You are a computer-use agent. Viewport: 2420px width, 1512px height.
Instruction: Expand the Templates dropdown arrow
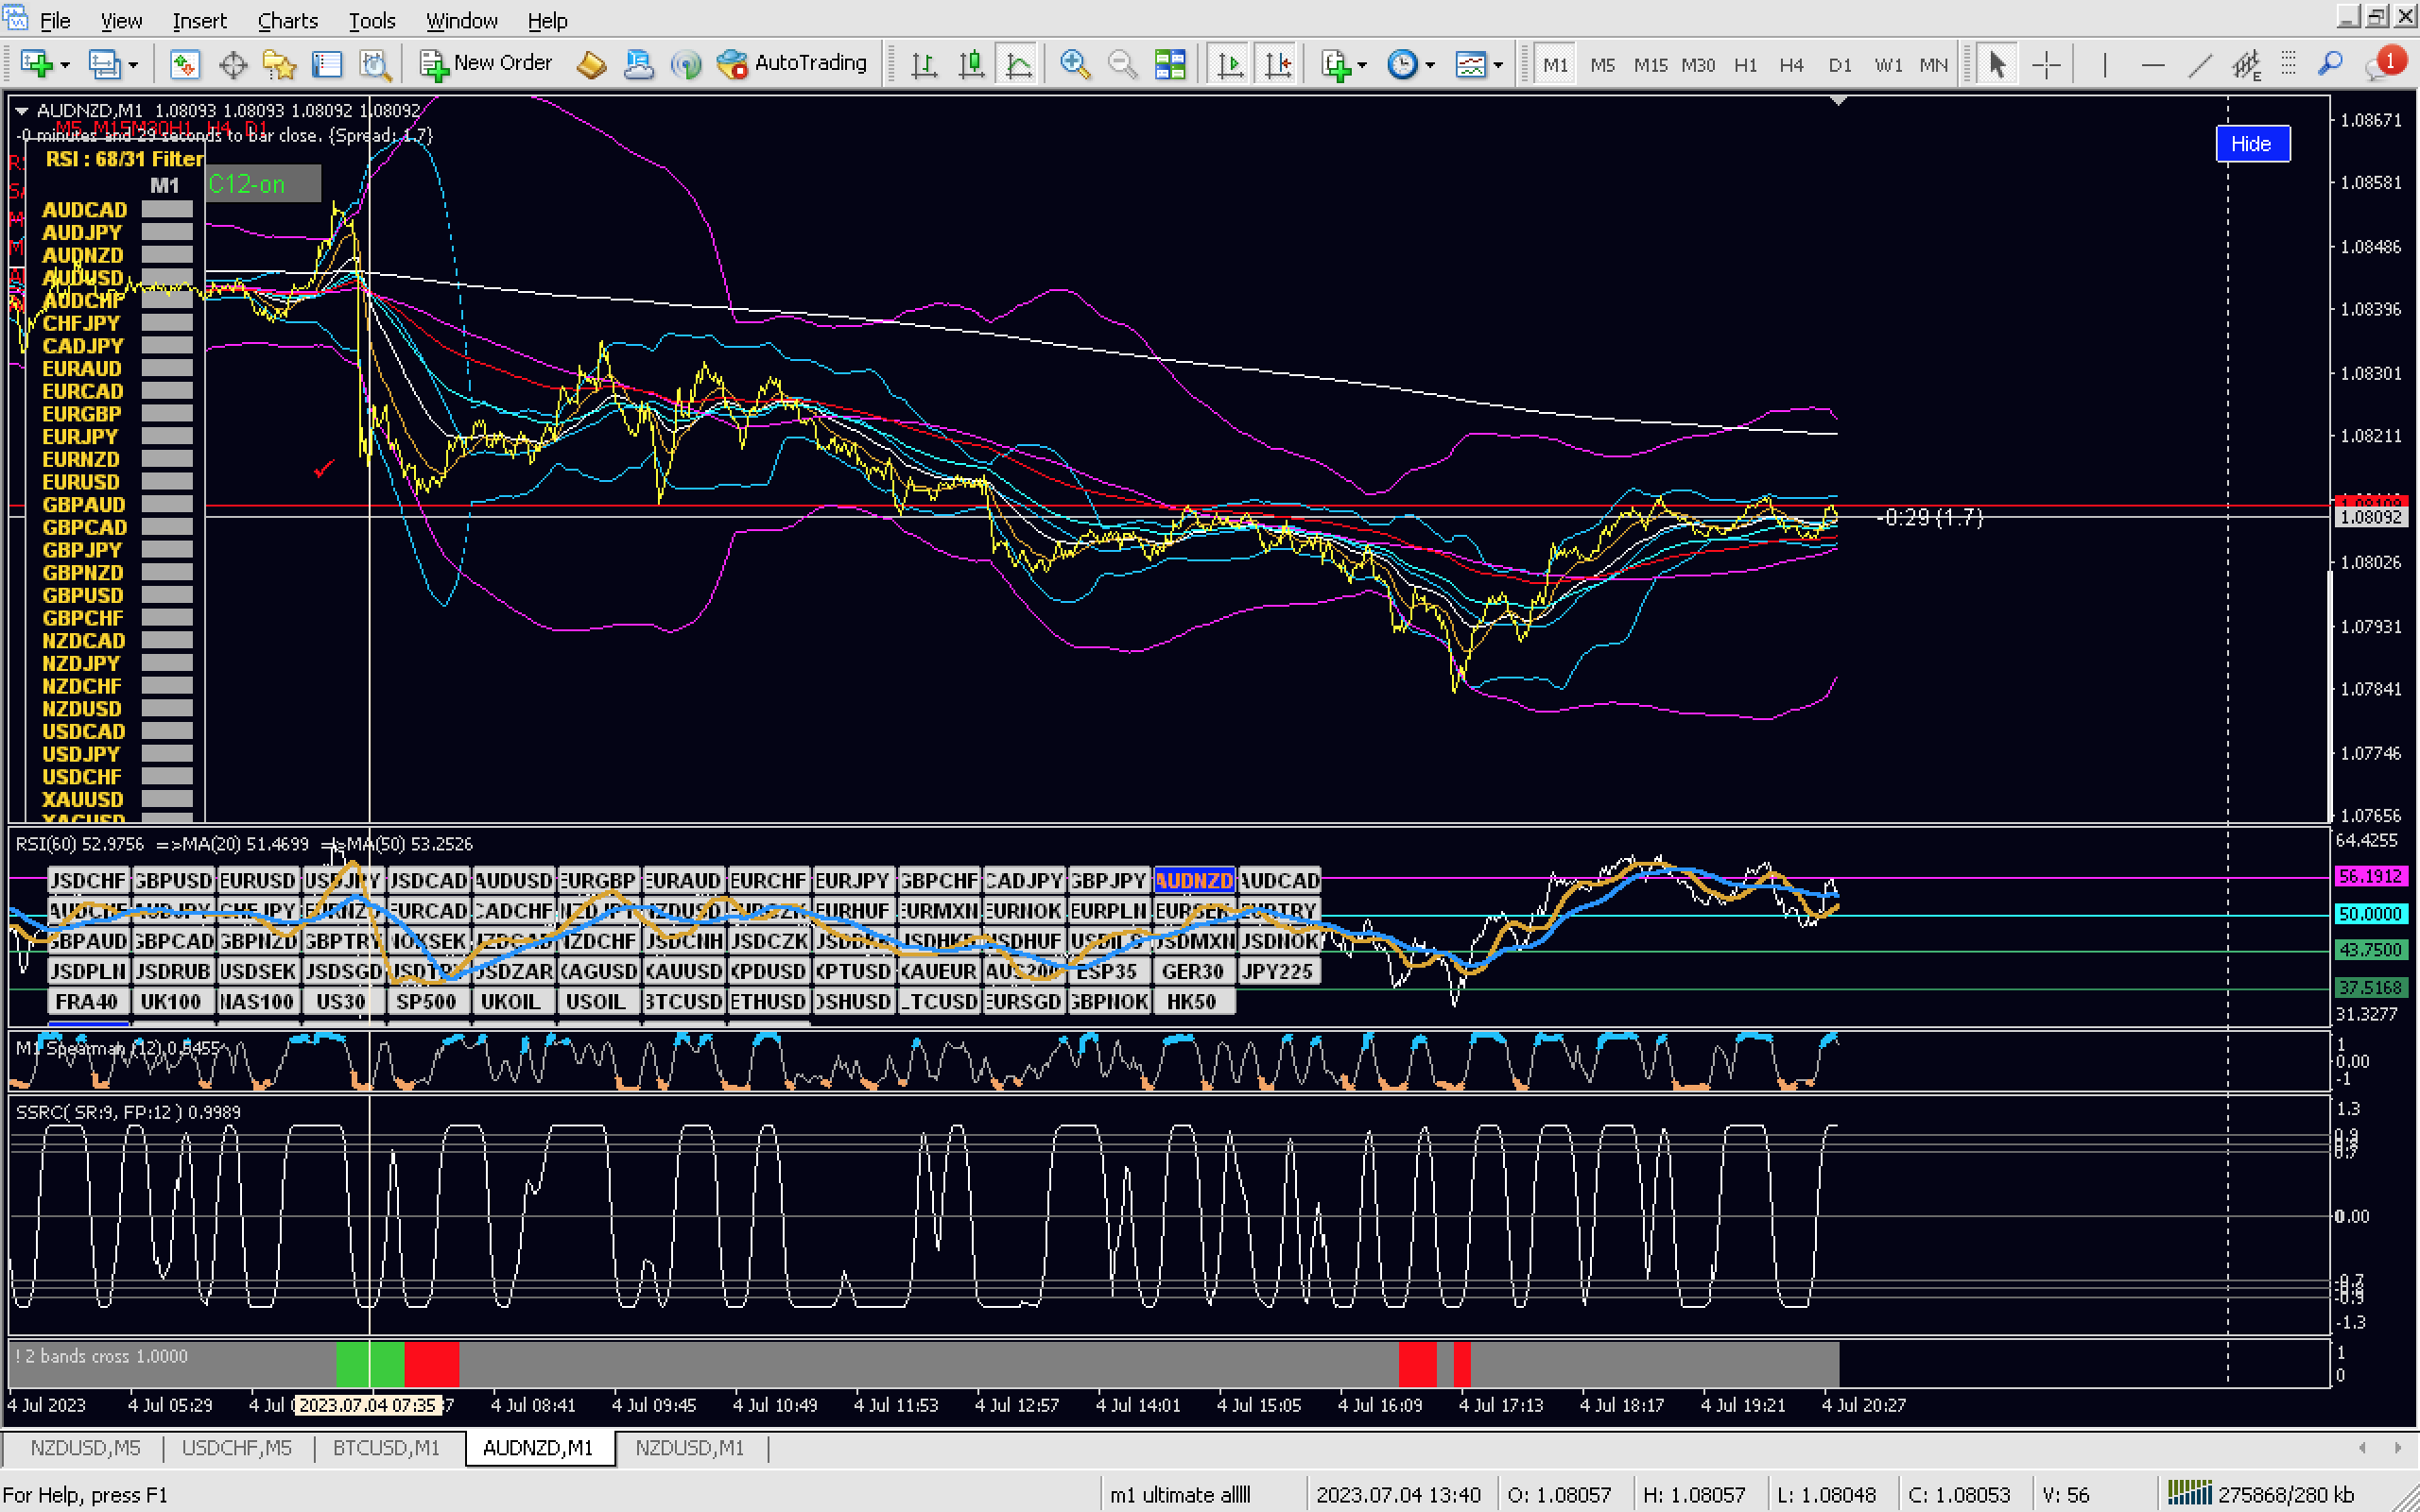(x=1498, y=65)
